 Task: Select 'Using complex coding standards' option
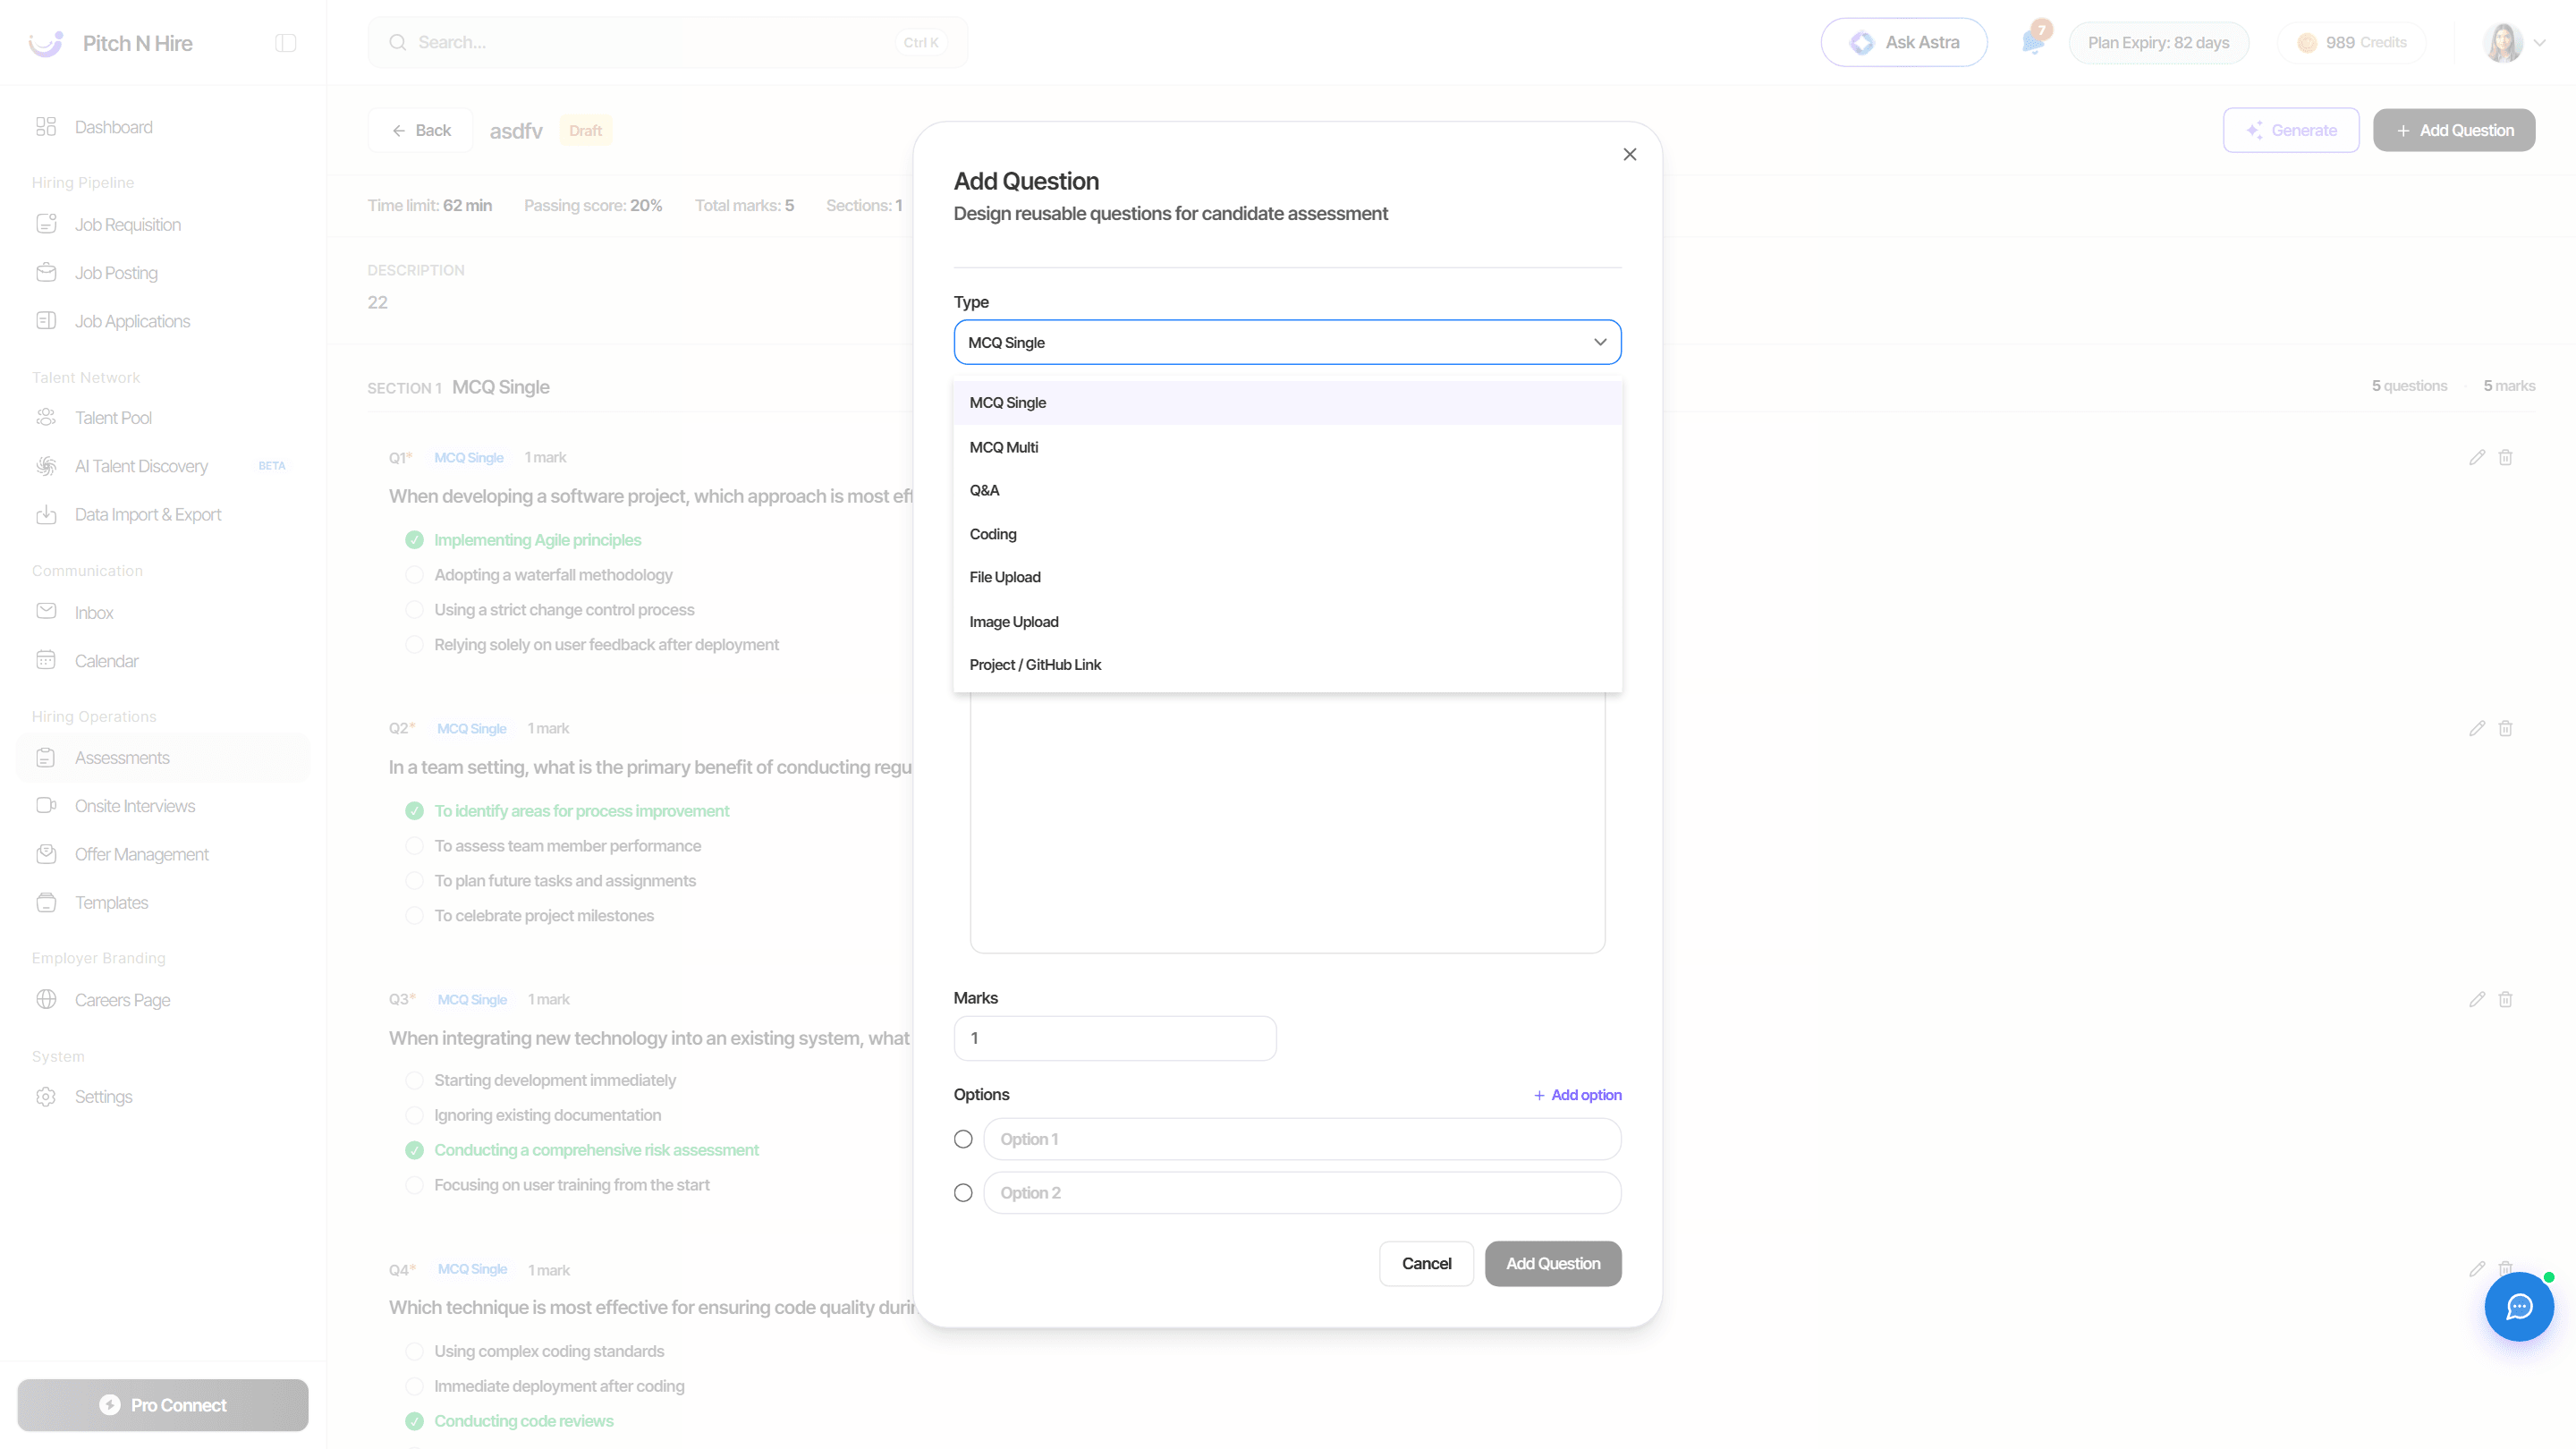pos(414,1352)
